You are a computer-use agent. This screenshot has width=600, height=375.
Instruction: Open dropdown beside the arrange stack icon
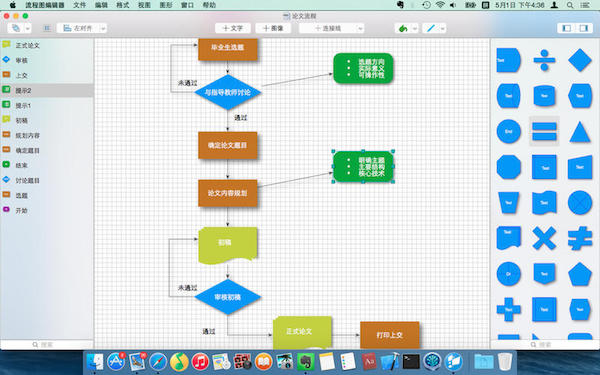tap(28, 28)
